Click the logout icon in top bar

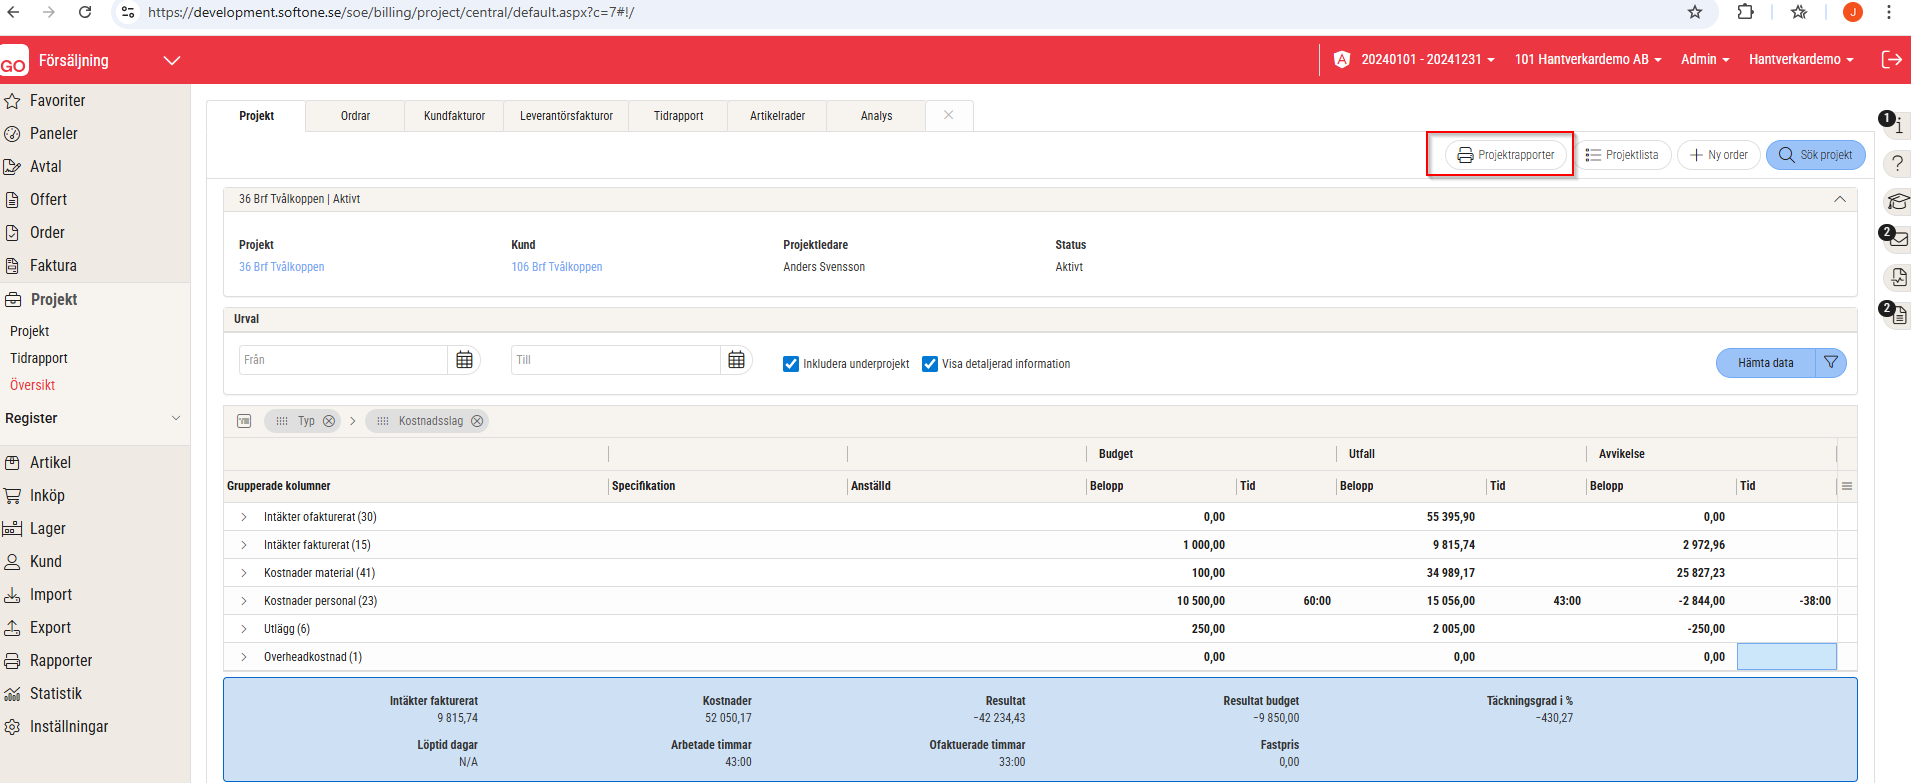1891,60
